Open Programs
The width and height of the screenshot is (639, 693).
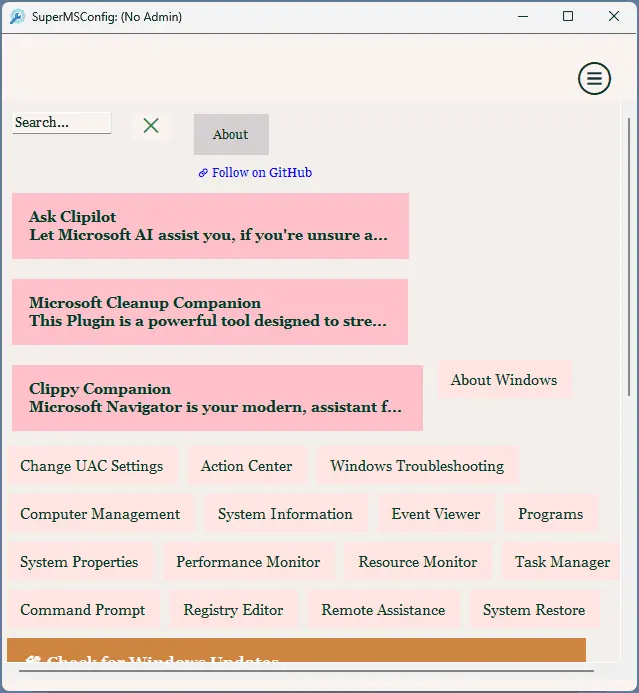(551, 514)
